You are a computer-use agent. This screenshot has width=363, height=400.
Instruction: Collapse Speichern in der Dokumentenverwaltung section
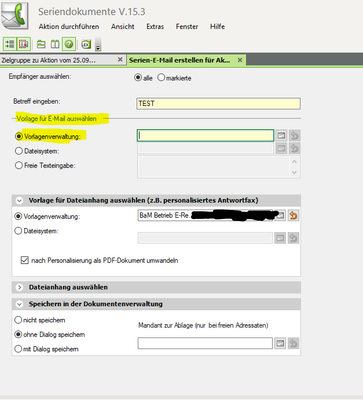(19, 304)
